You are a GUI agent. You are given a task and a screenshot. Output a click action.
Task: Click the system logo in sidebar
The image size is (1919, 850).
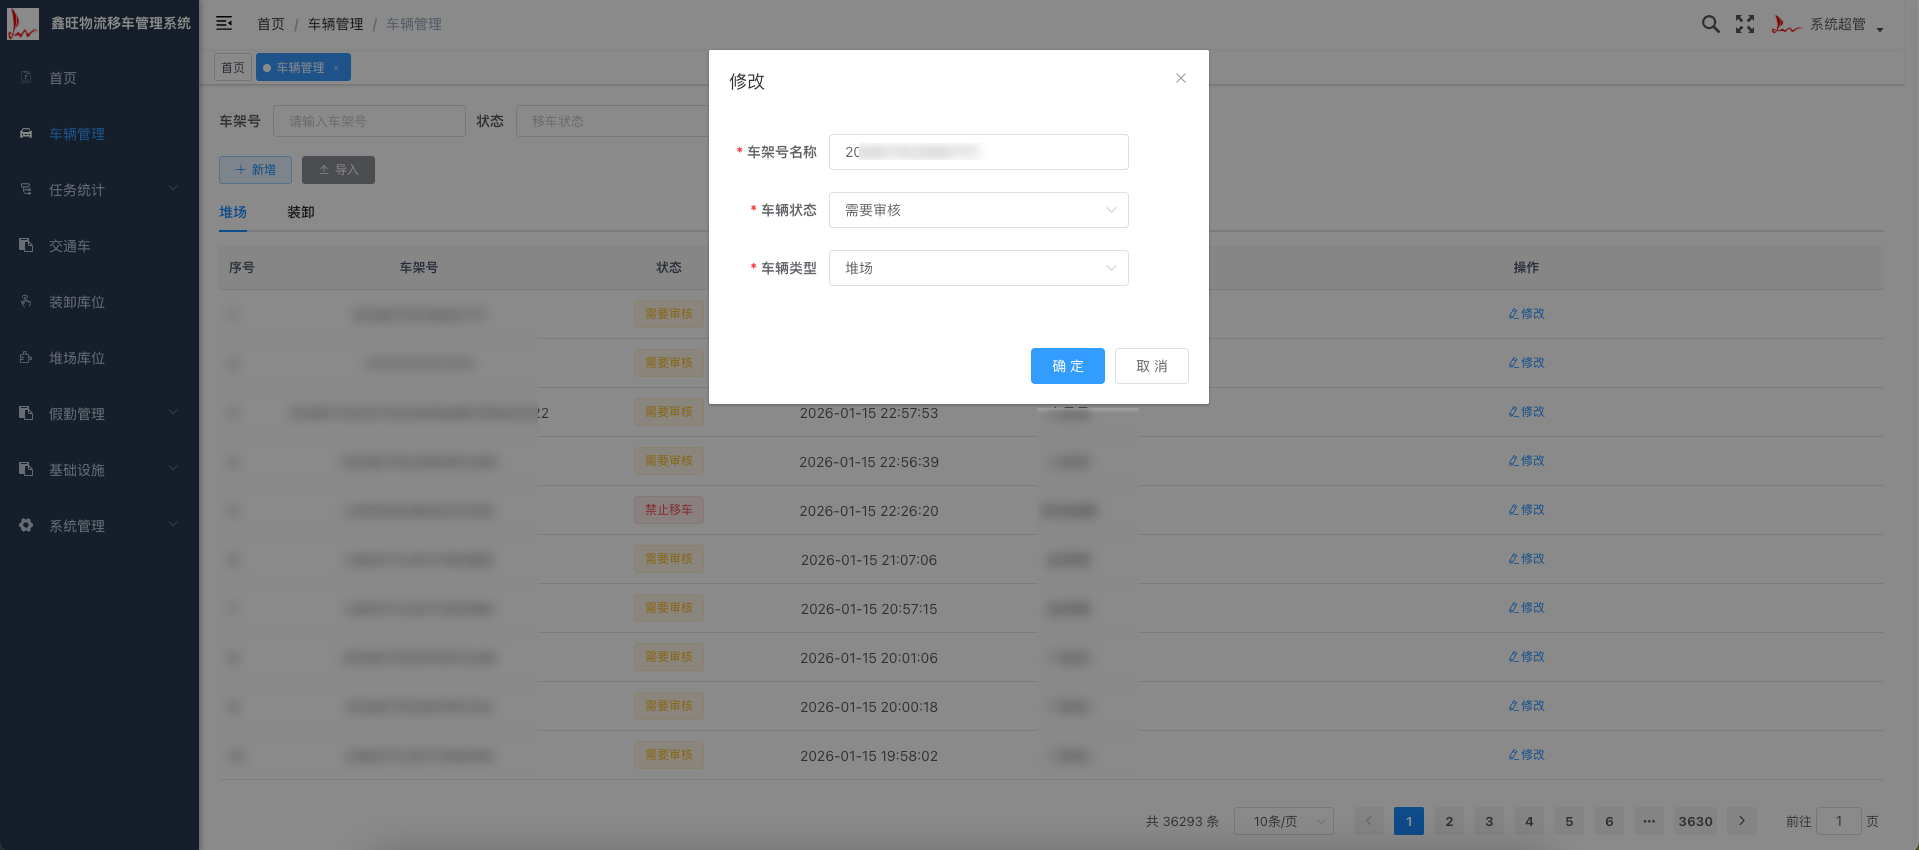[x=22, y=23]
